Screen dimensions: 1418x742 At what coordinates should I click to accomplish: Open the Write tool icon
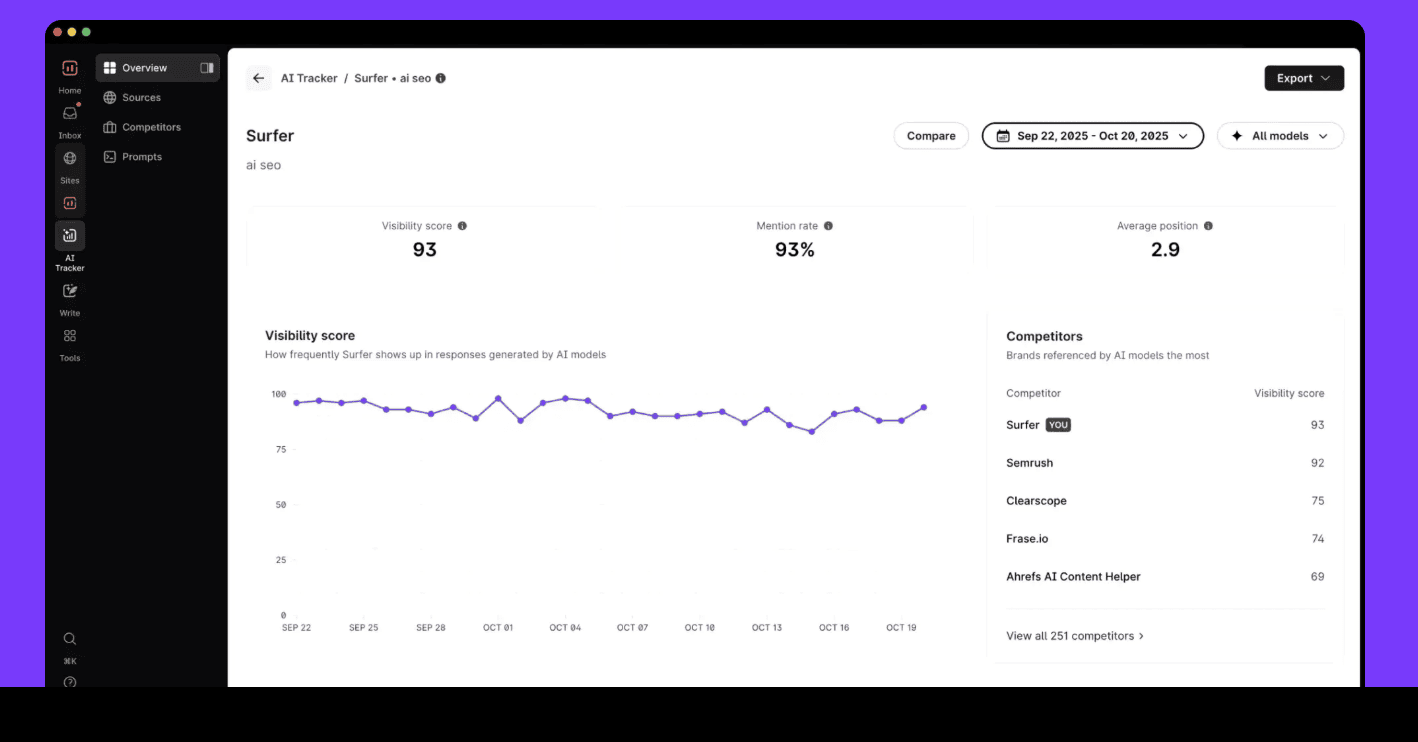tap(70, 291)
